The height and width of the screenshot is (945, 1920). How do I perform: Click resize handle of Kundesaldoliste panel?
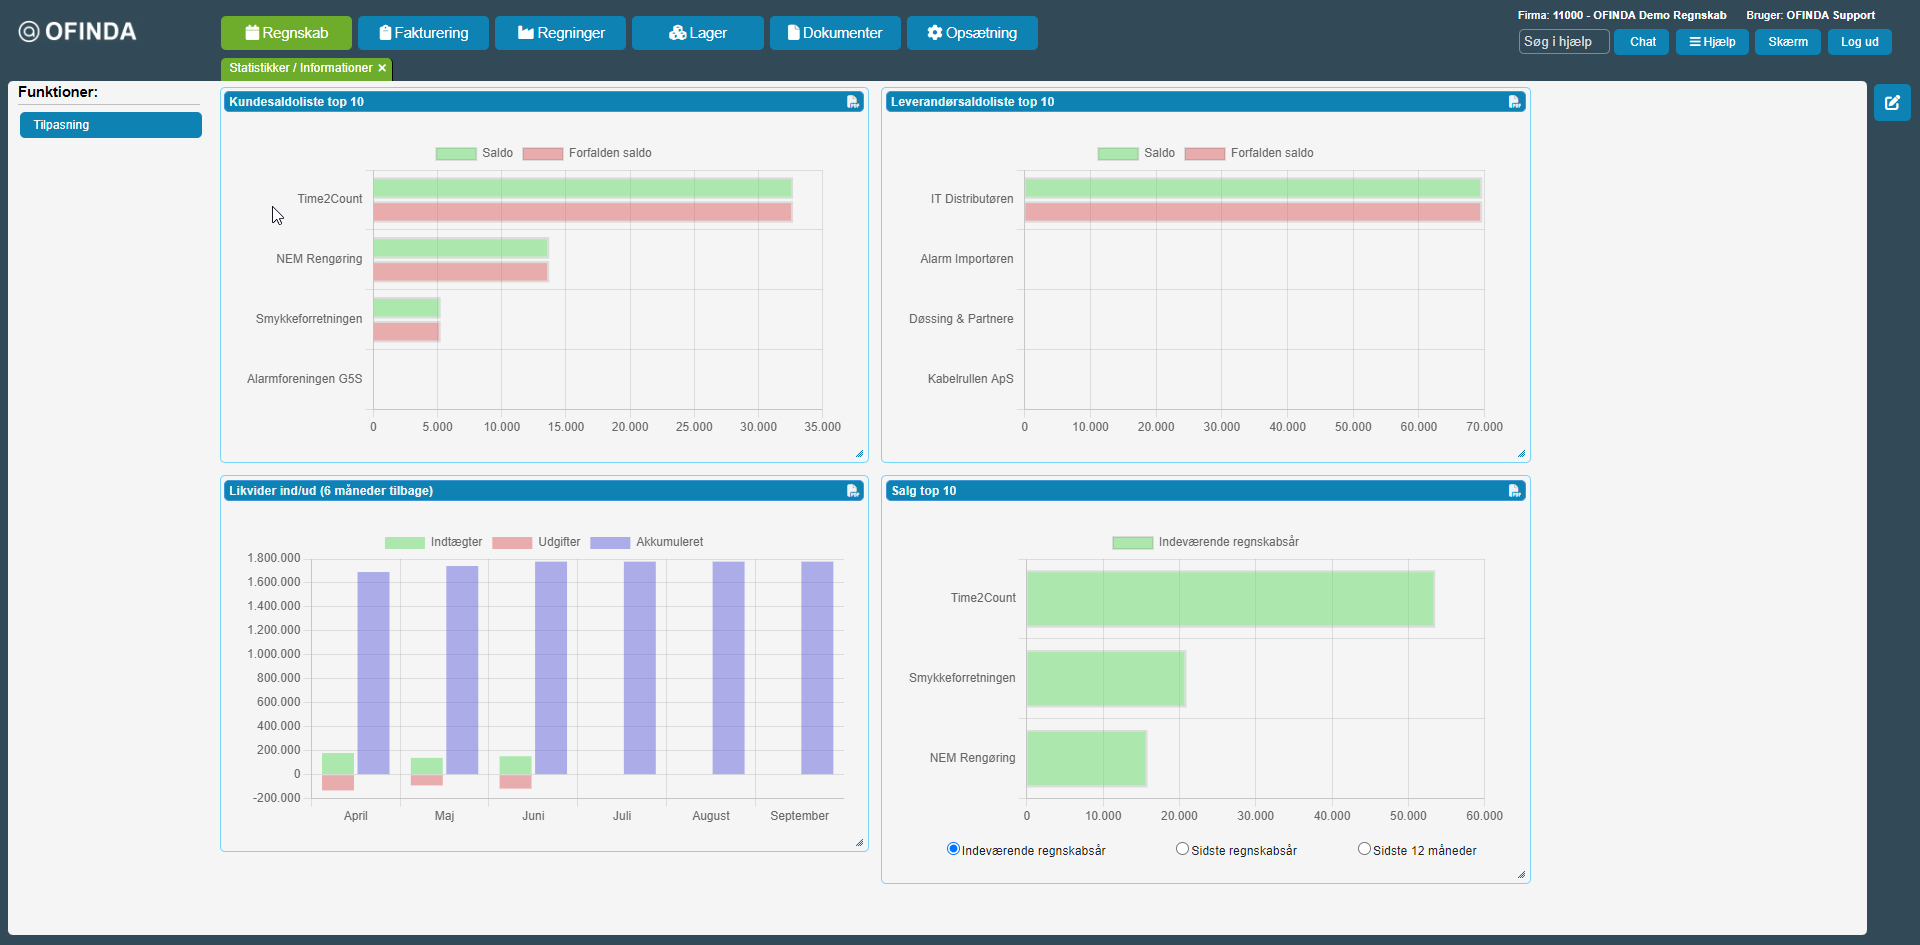click(859, 454)
